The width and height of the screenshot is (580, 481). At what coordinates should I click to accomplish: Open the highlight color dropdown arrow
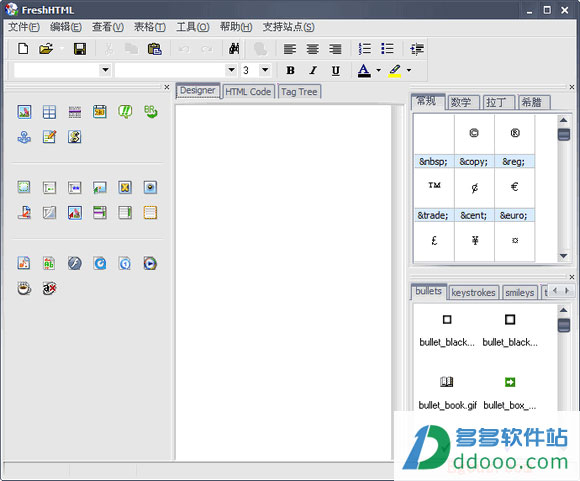tap(409, 70)
